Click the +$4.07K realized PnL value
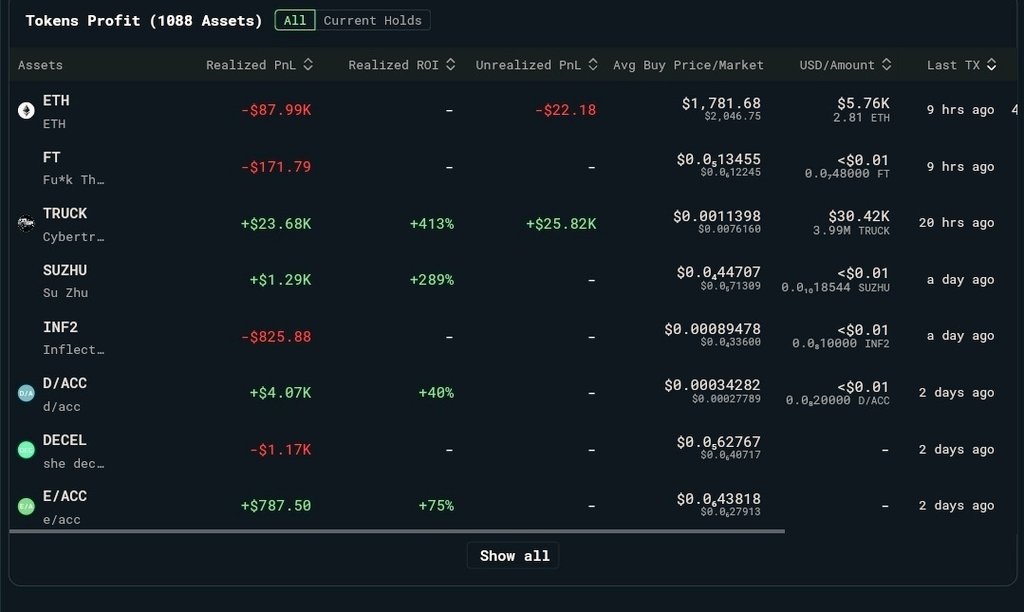The height and width of the screenshot is (612, 1024). point(281,393)
